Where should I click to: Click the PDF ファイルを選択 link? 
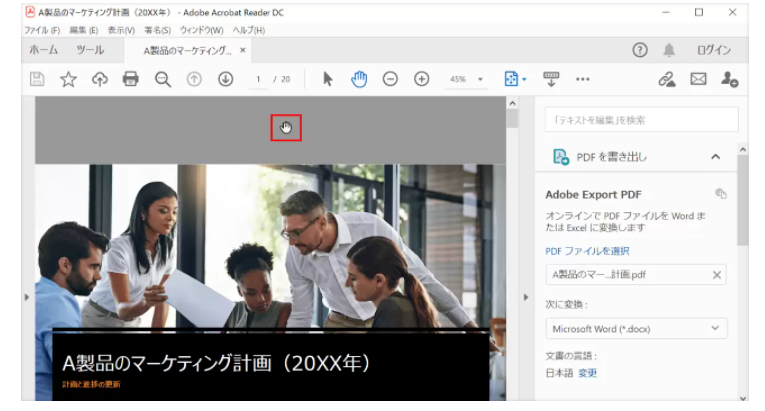point(587,251)
